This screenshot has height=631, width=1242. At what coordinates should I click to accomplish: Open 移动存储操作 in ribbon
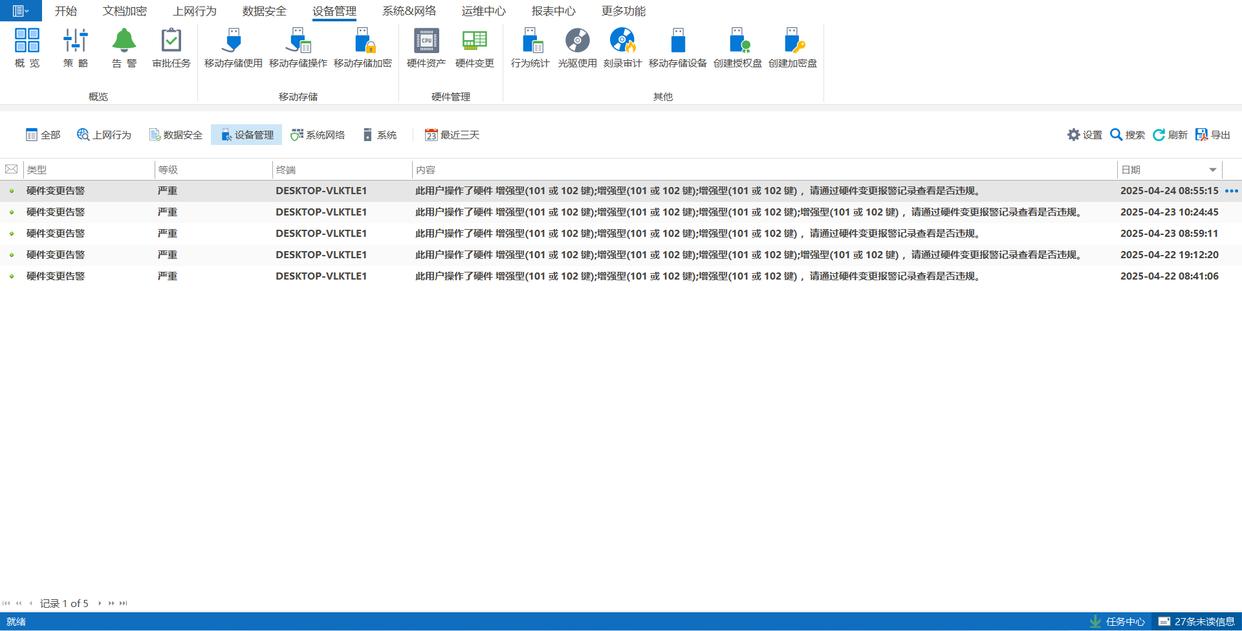[x=298, y=48]
